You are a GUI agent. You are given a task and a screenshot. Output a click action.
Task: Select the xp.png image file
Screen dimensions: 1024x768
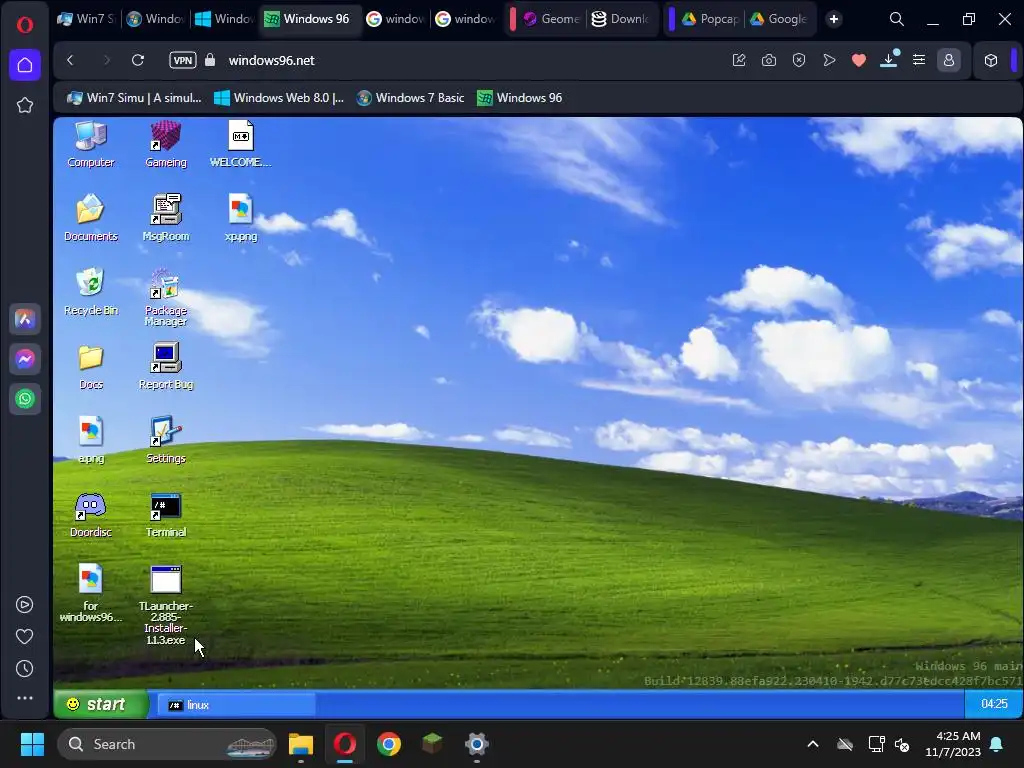pos(240,218)
